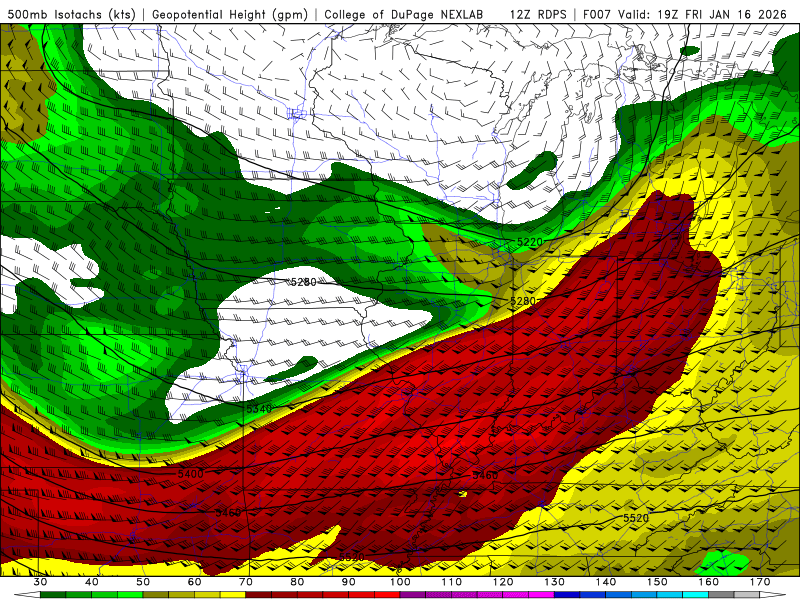Pick the darkest red swatch just after 70

259,595
